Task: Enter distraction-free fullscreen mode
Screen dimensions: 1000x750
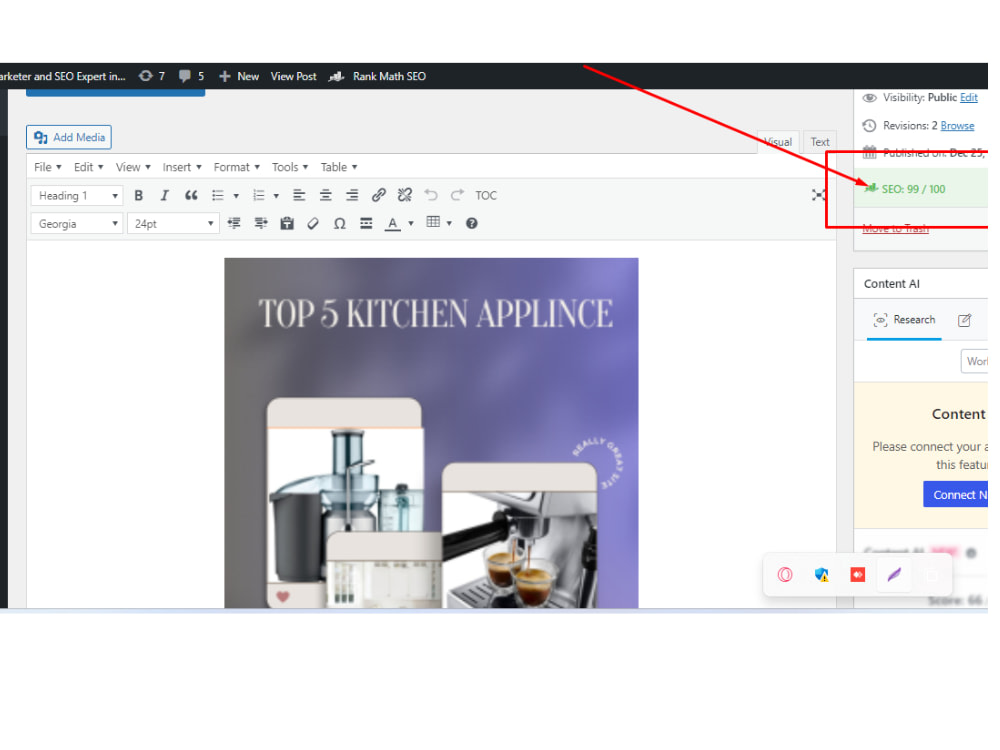Action: click(x=818, y=195)
